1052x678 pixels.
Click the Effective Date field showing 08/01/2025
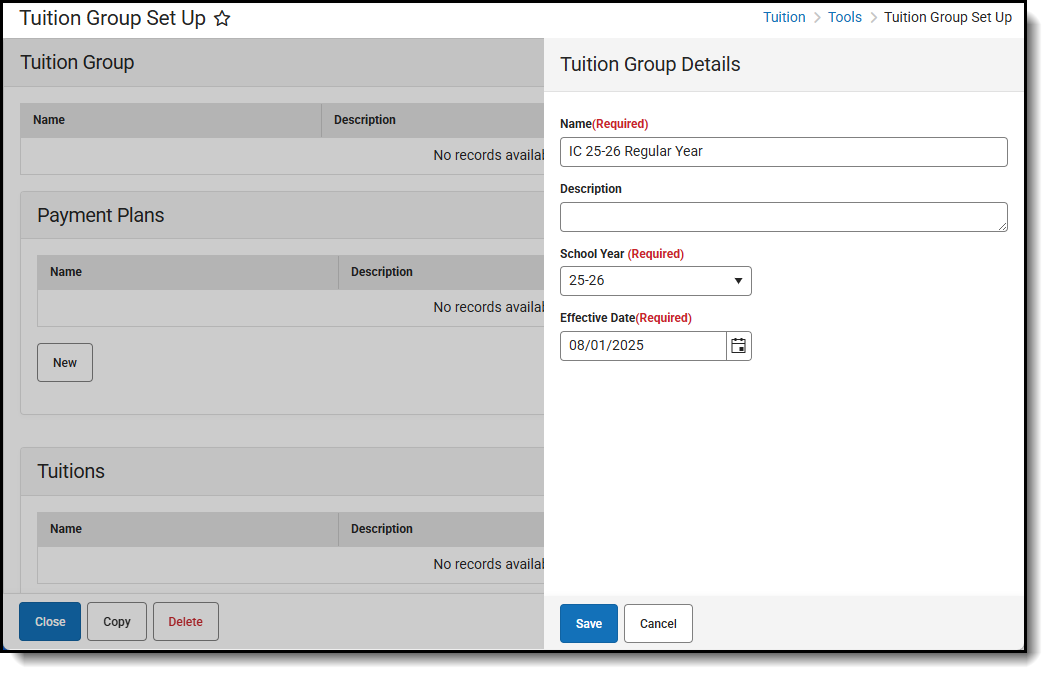(x=643, y=346)
